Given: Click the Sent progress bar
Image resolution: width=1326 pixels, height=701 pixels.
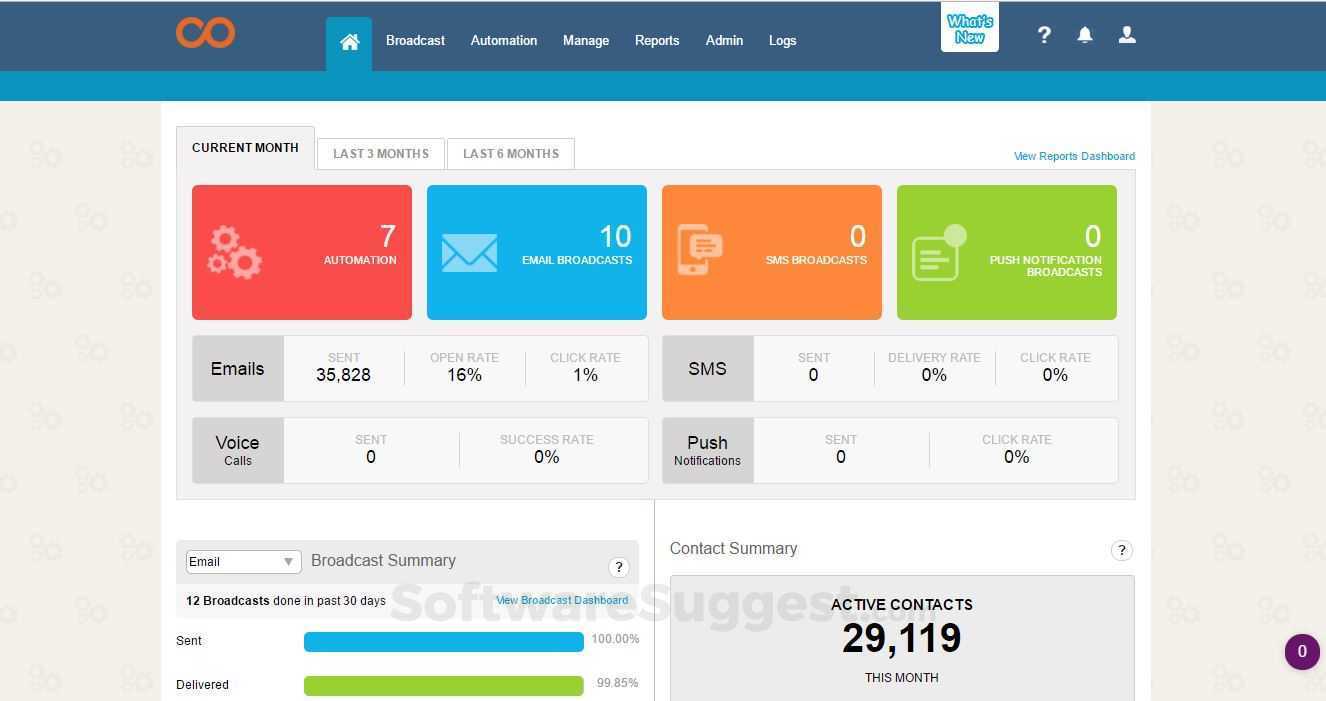Looking at the screenshot, I should coord(443,641).
